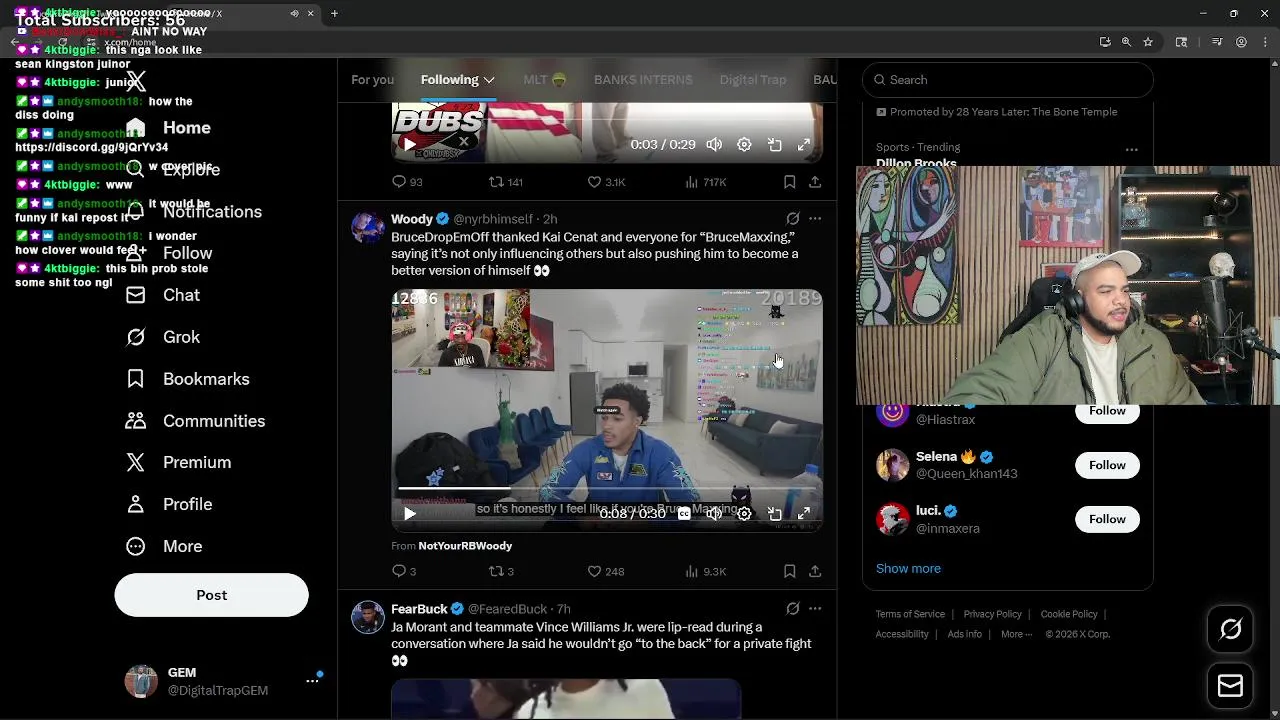Repost Woody's BruceMaxxing post

coord(501,571)
